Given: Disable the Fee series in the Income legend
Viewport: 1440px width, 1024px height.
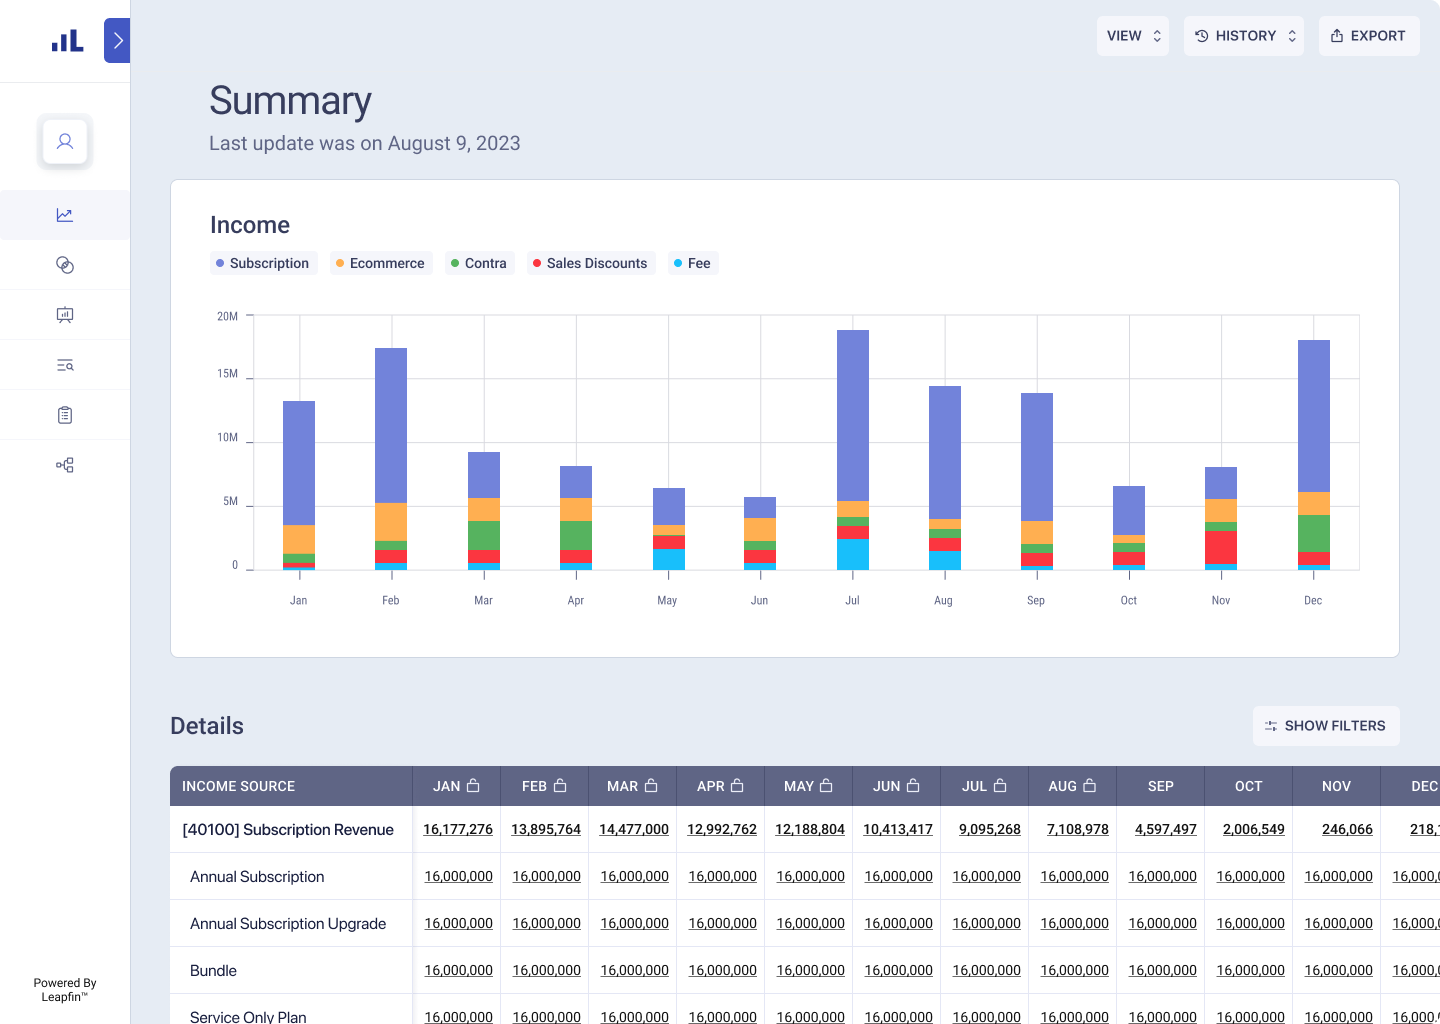Looking at the screenshot, I should click(x=693, y=262).
